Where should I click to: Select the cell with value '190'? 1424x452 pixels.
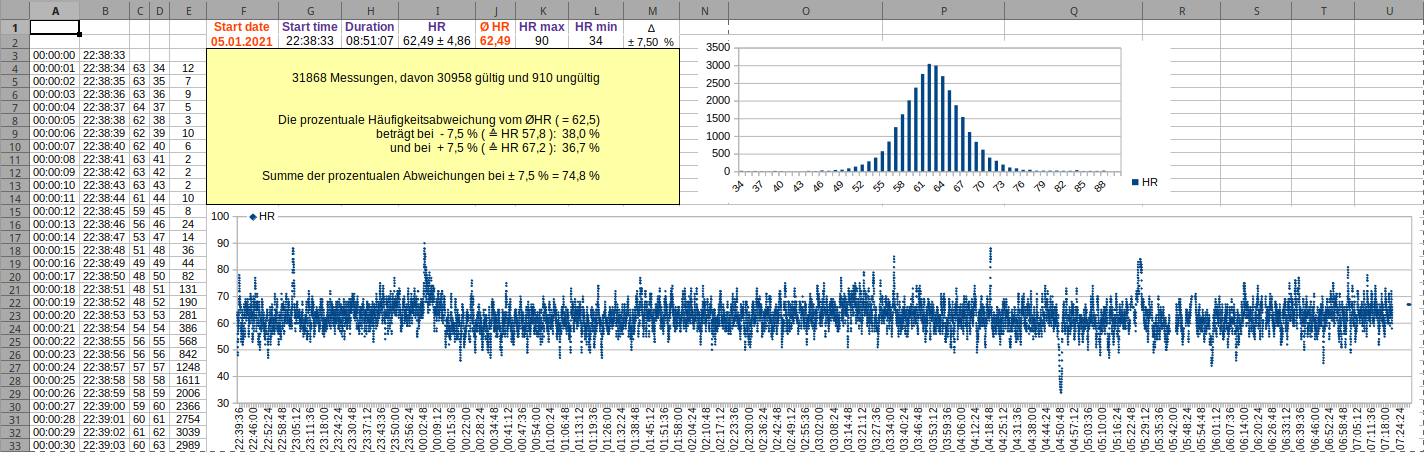pos(188,302)
